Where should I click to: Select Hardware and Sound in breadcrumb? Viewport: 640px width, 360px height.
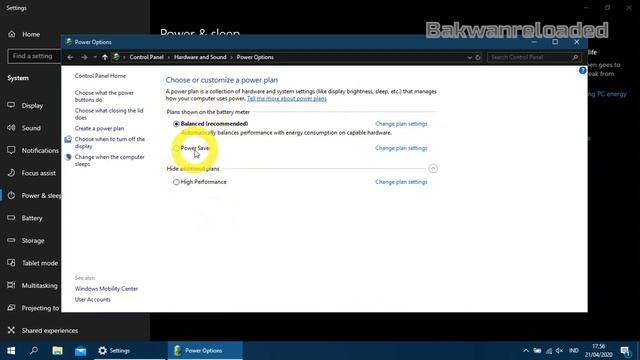[200, 57]
